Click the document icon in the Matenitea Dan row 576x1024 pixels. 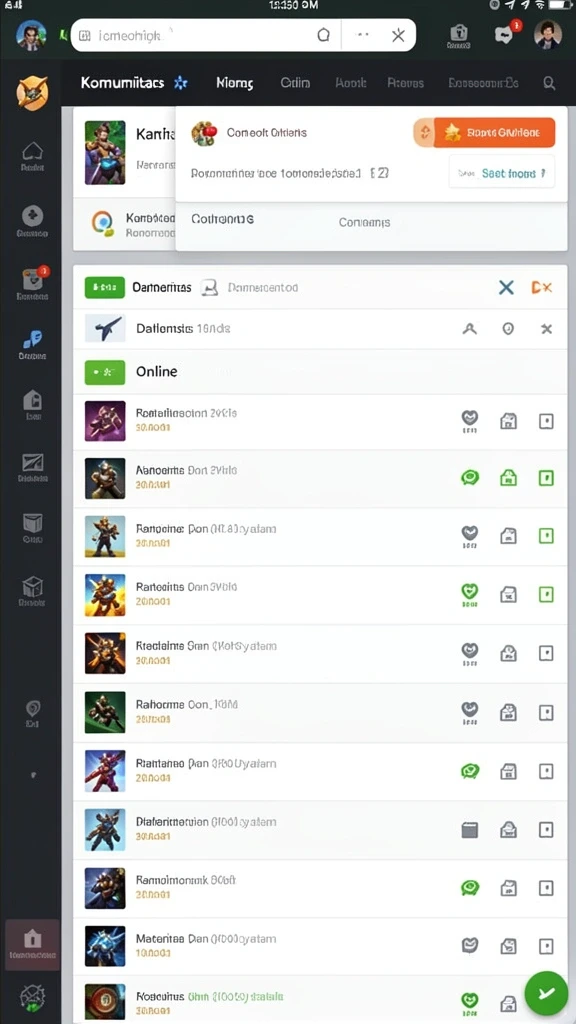coord(508,946)
